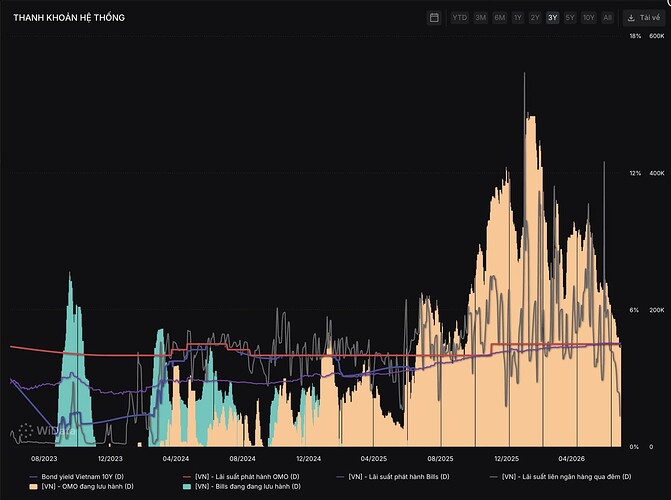Click the download arrow icon beside Tải về
The height and width of the screenshot is (500, 671).
tap(631, 18)
